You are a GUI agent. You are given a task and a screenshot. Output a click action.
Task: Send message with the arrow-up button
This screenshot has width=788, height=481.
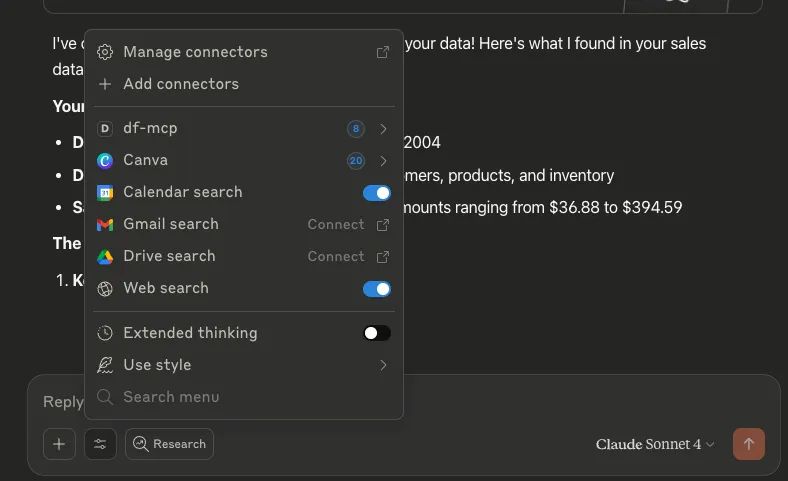pos(749,444)
